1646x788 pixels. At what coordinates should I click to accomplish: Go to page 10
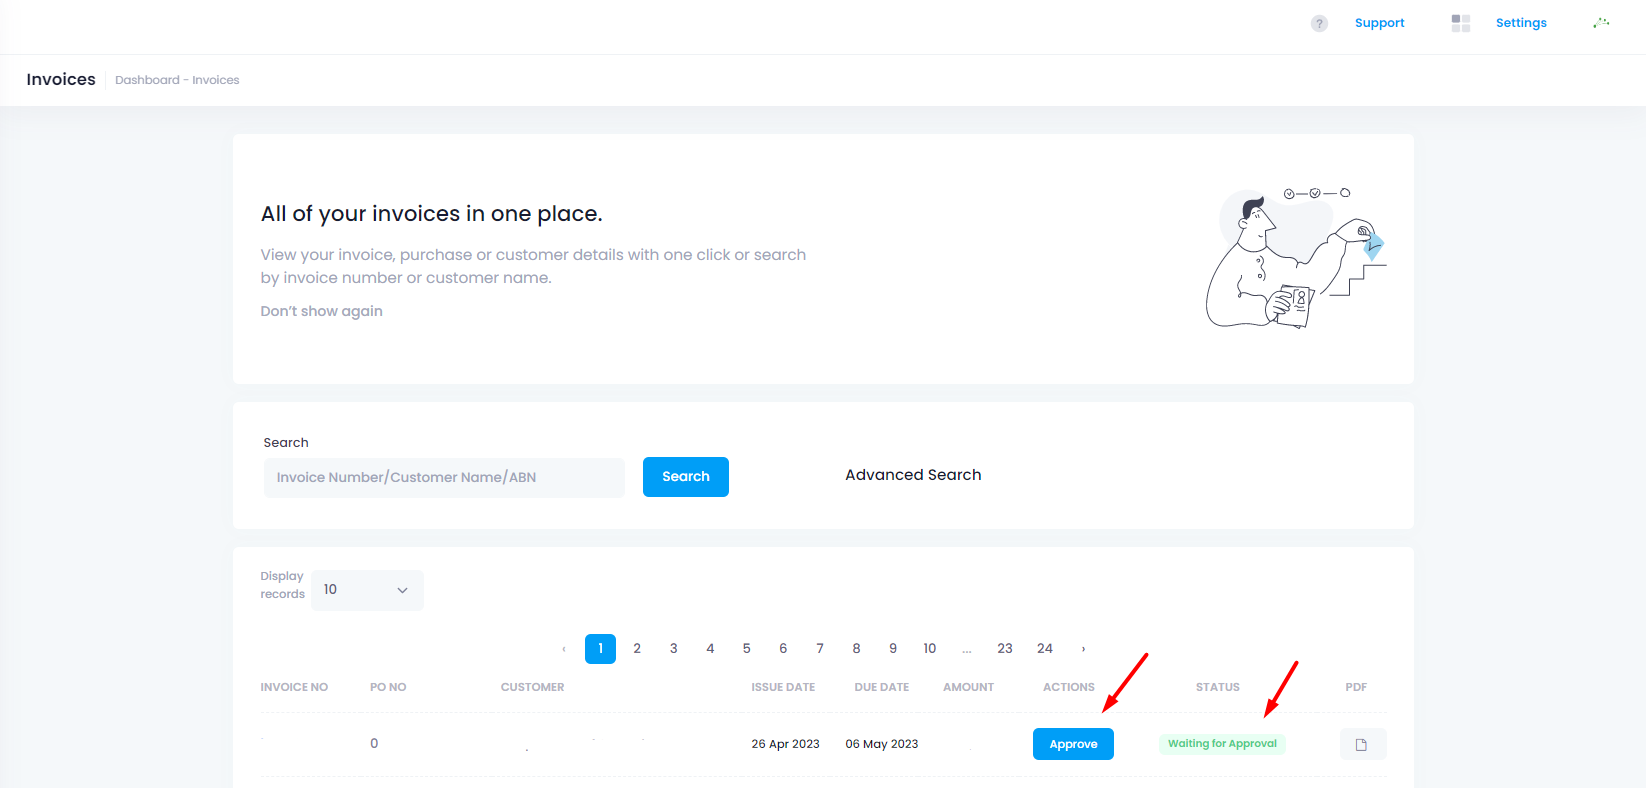click(930, 649)
